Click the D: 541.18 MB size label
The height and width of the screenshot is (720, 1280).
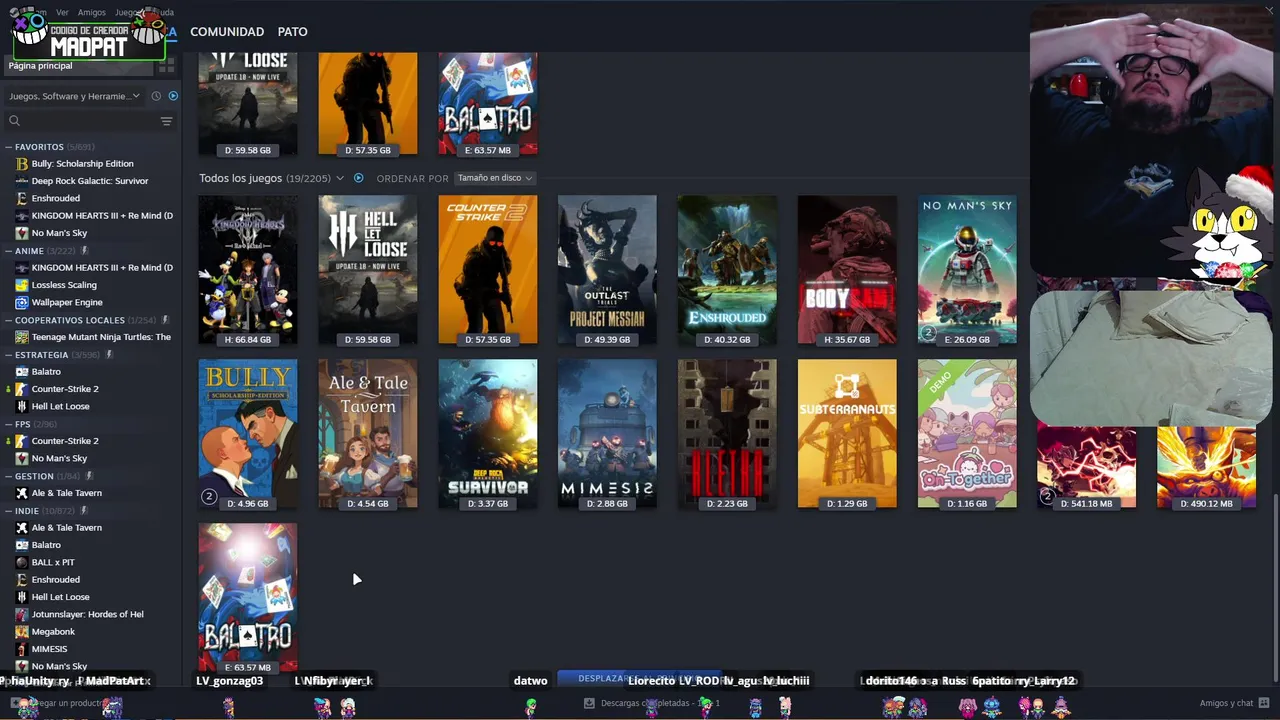click(1087, 504)
